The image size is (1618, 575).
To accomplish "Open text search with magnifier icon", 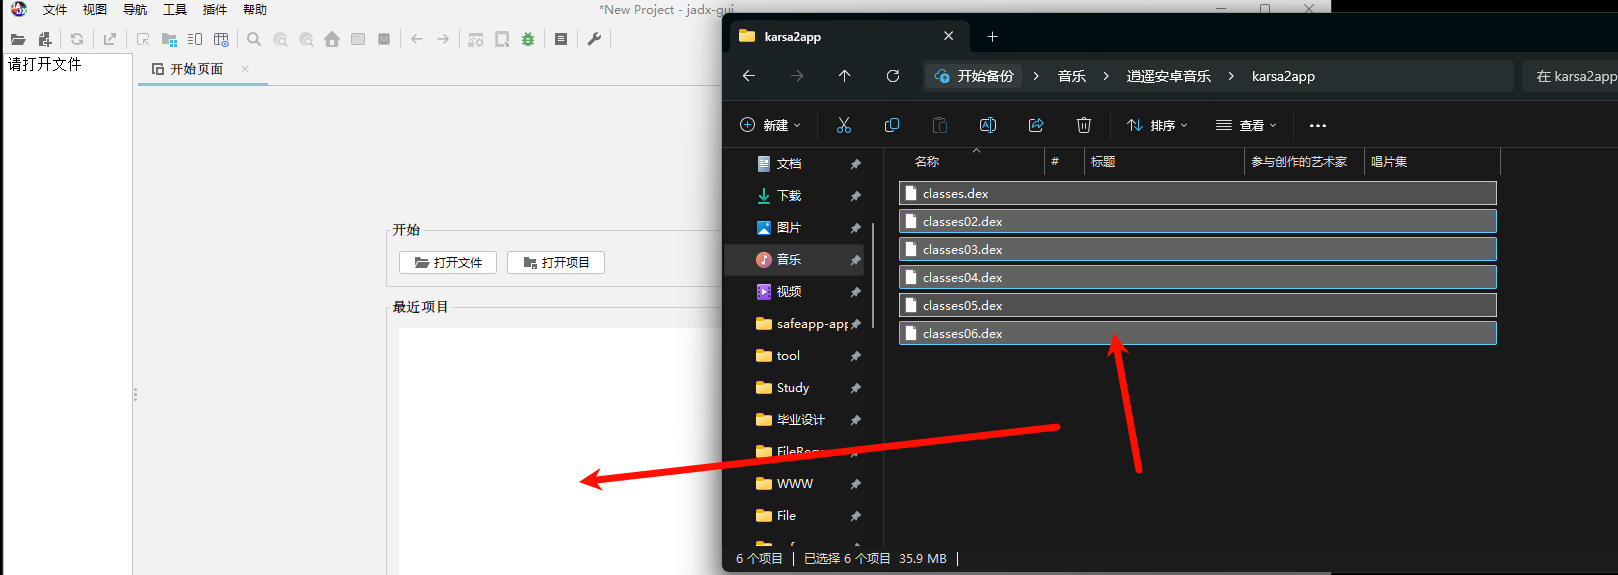I will [254, 39].
